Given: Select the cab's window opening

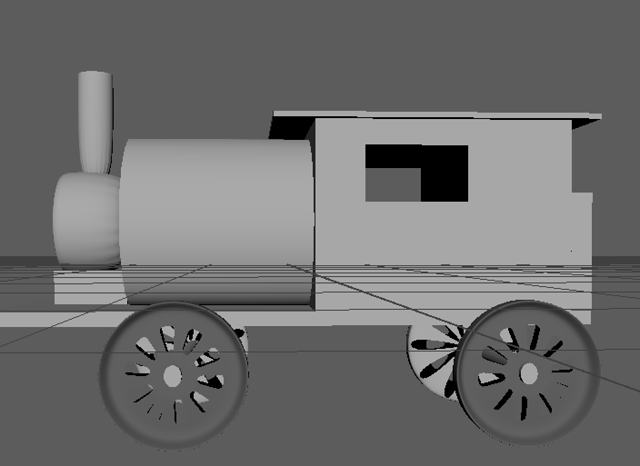Looking at the screenshot, I should point(416,173).
